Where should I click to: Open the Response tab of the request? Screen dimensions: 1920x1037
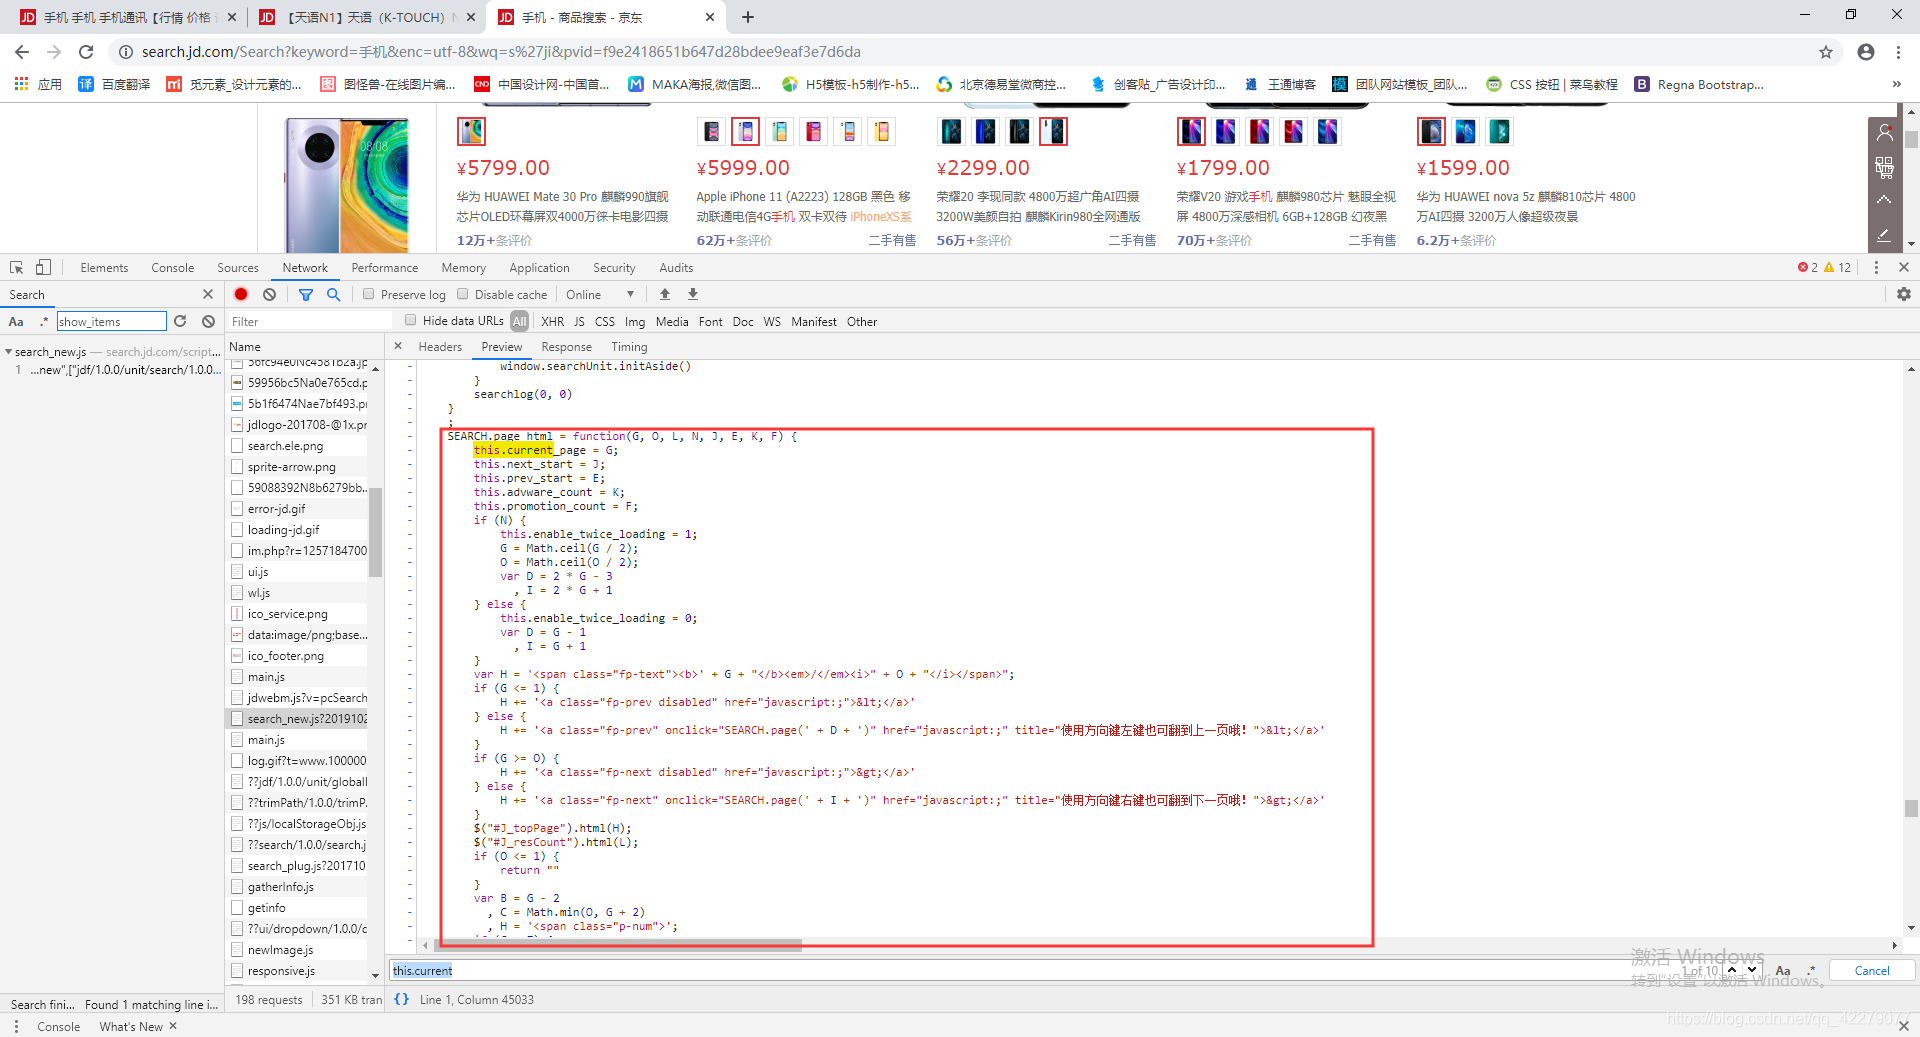566,346
